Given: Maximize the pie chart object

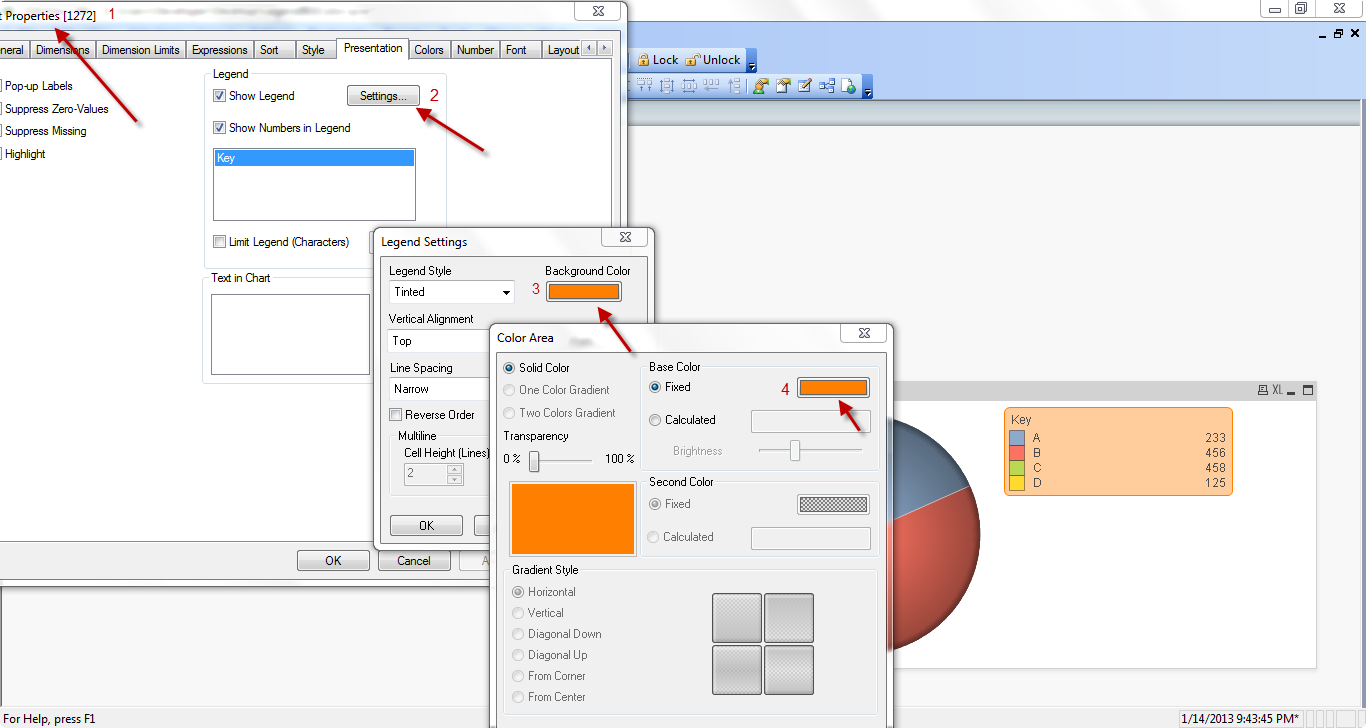Looking at the screenshot, I should tap(1307, 390).
